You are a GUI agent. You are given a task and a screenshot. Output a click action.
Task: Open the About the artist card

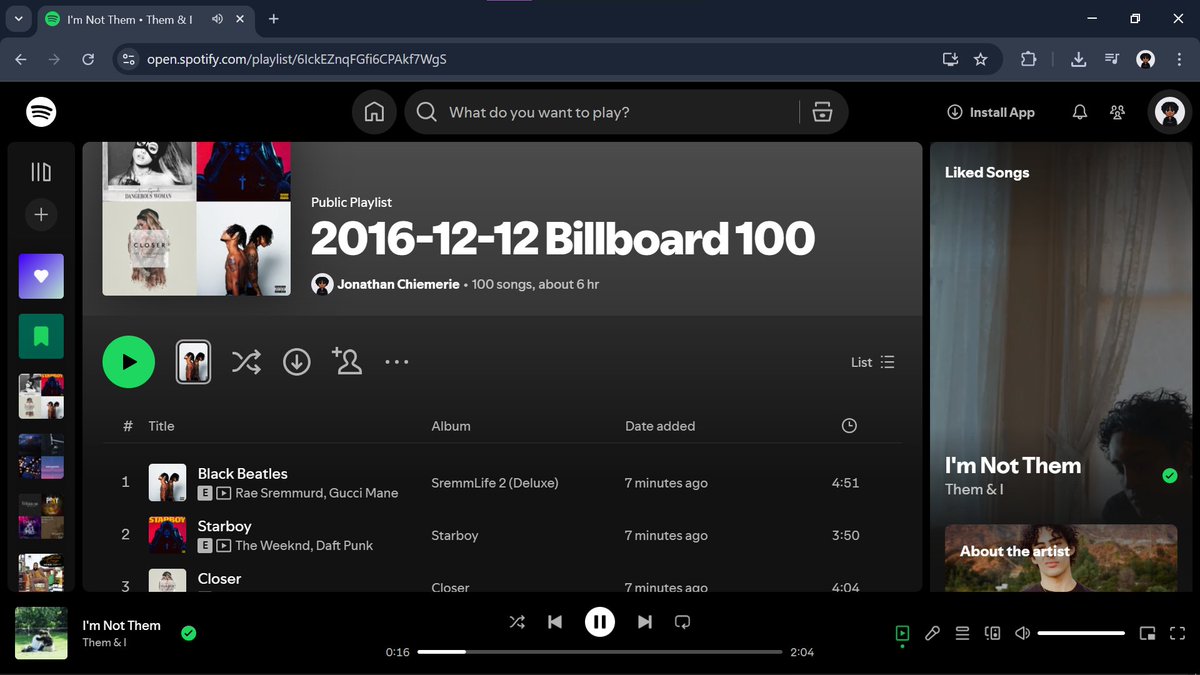pos(1061,558)
